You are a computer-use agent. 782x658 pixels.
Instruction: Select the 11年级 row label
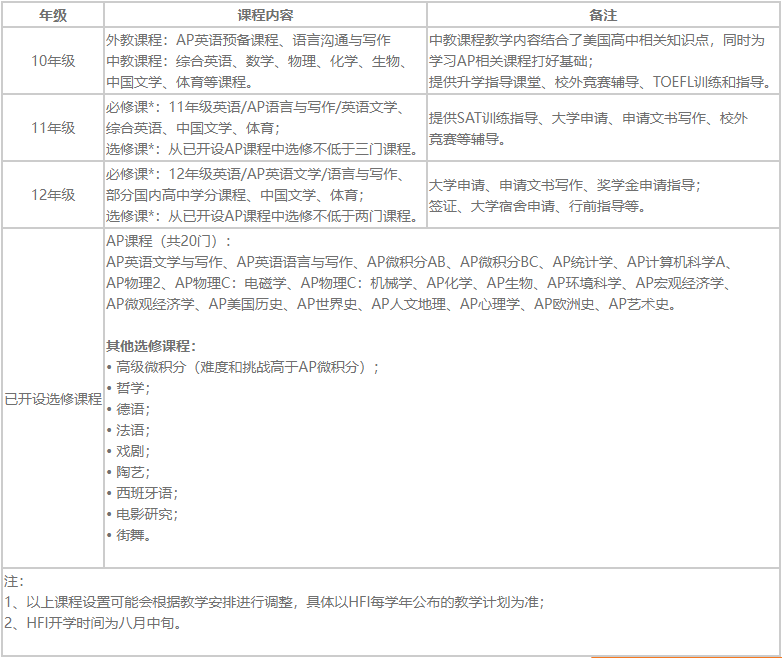52,128
